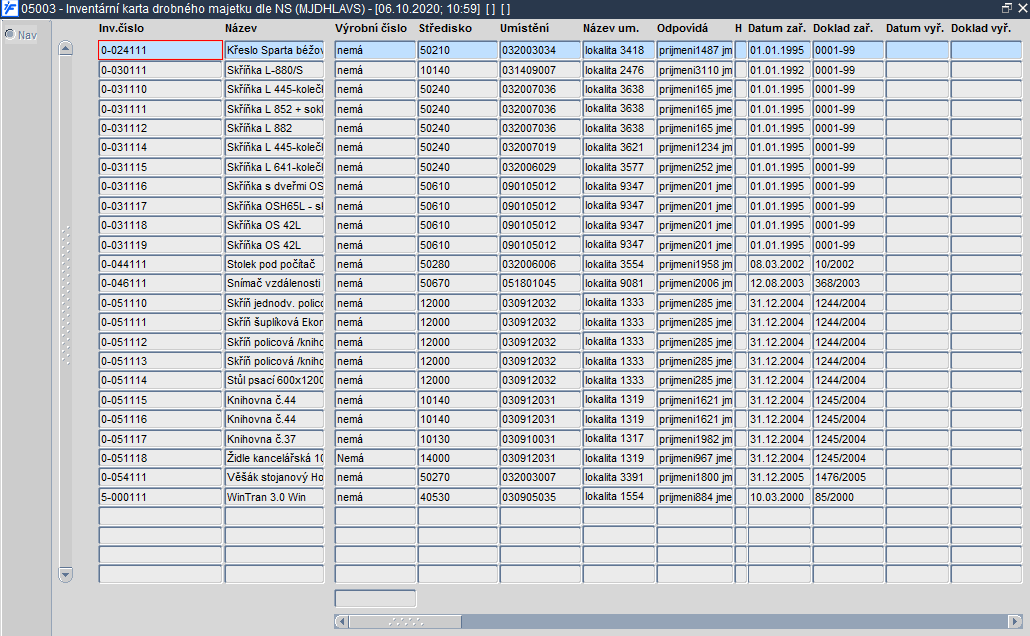The height and width of the screenshot is (636, 1030).
Task: Click Umístění cell 031409007
Action: [540, 70]
